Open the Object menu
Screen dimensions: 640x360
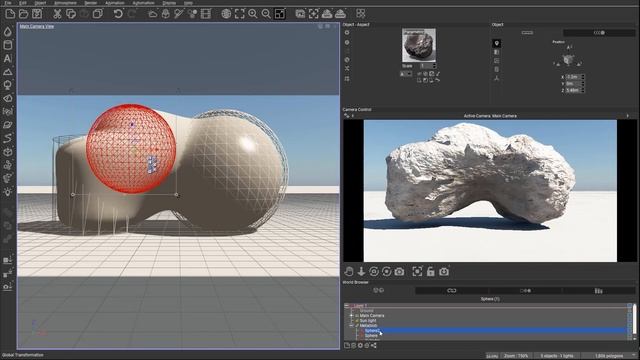tap(40, 3)
